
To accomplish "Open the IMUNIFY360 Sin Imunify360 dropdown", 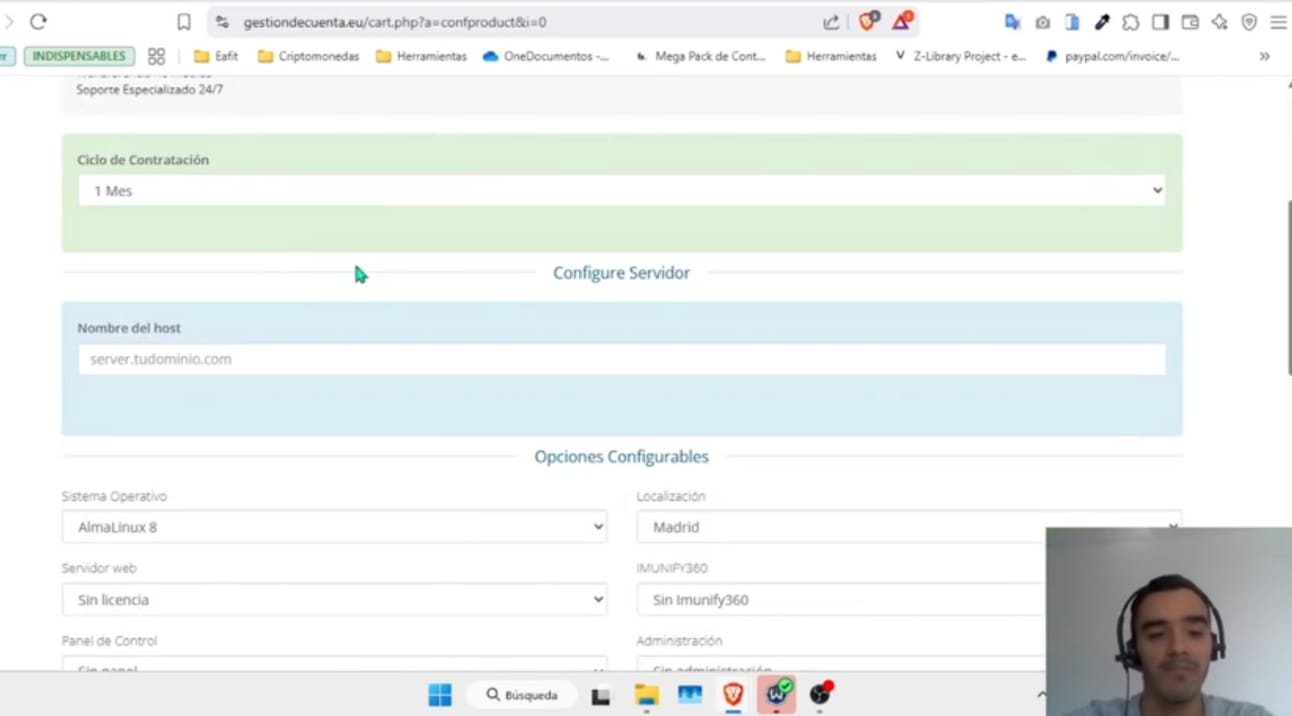I will coord(841,599).
